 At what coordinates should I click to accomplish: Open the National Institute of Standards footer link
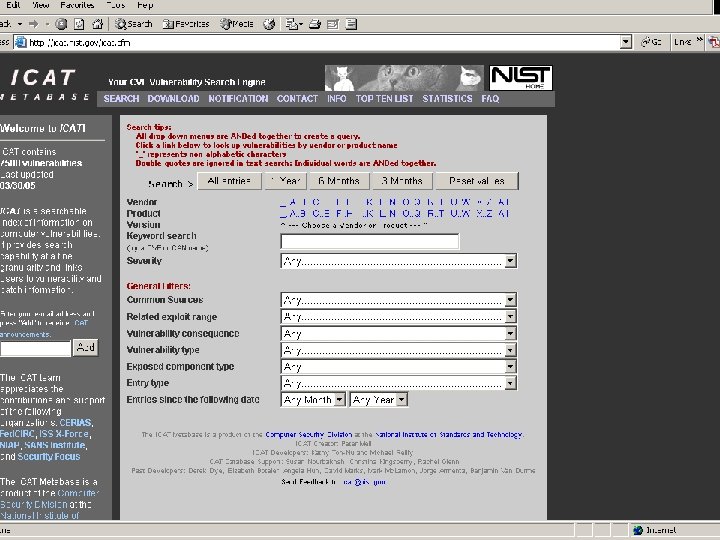(449, 434)
